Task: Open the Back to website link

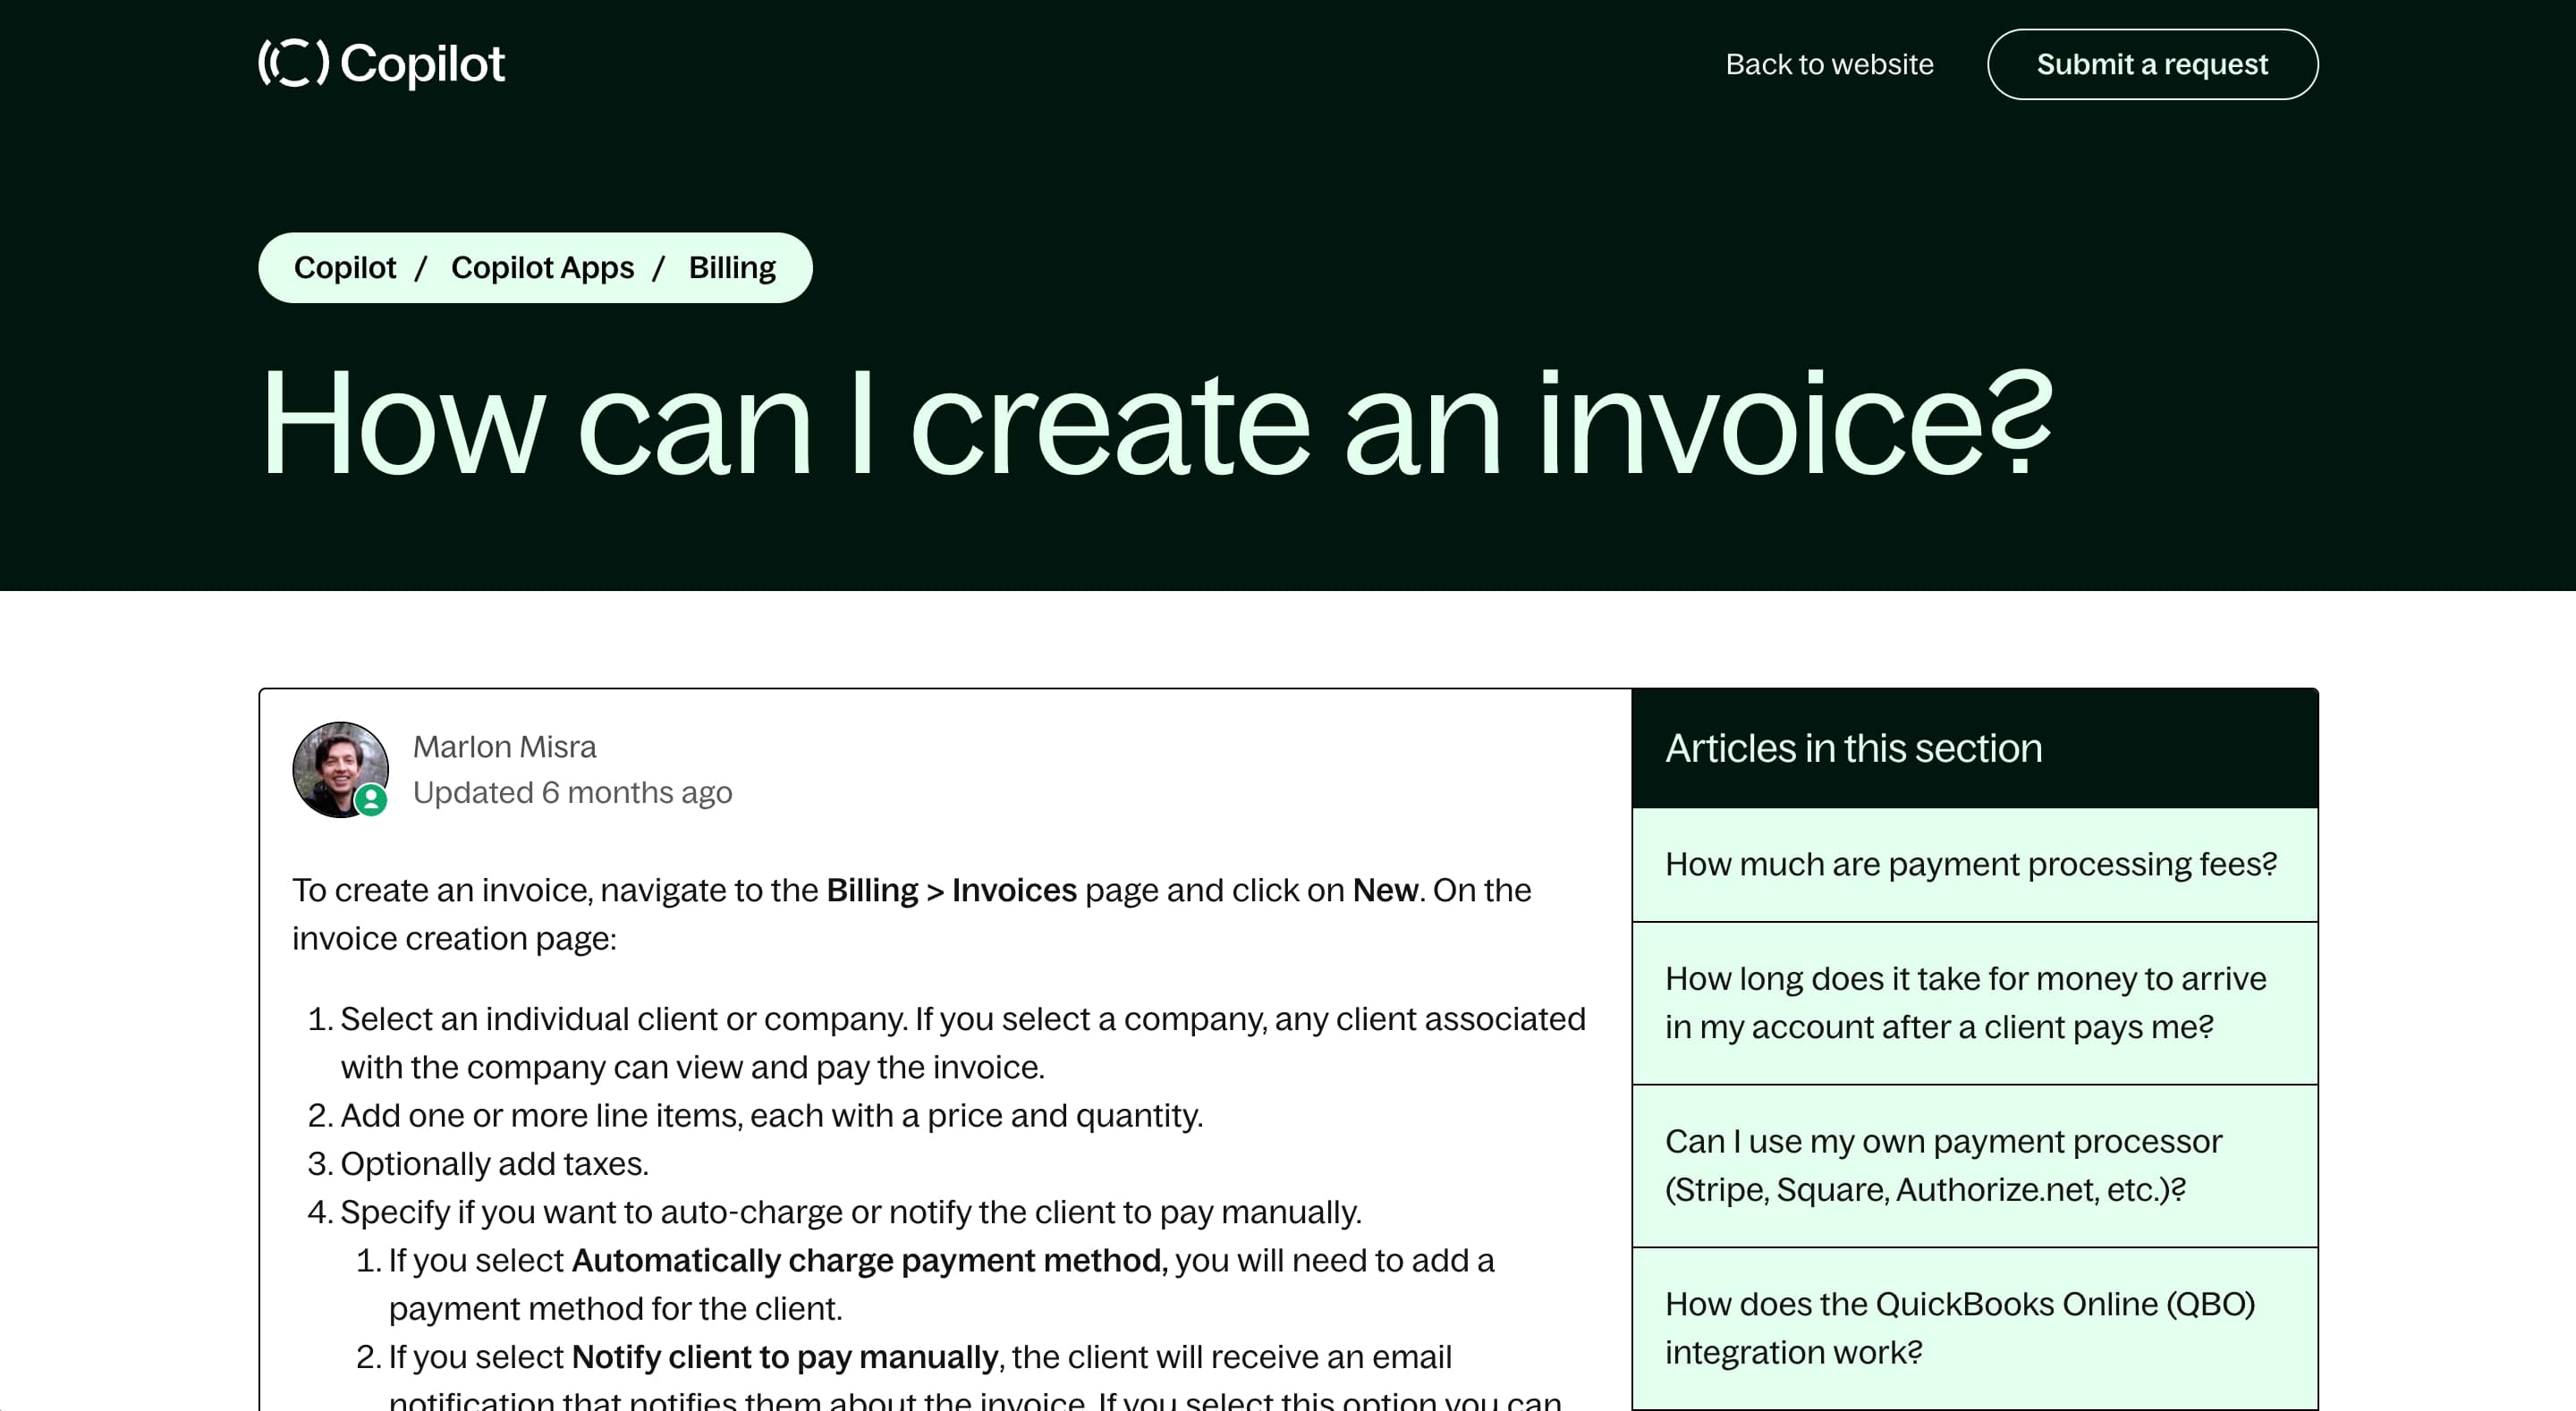Action: tap(1829, 64)
